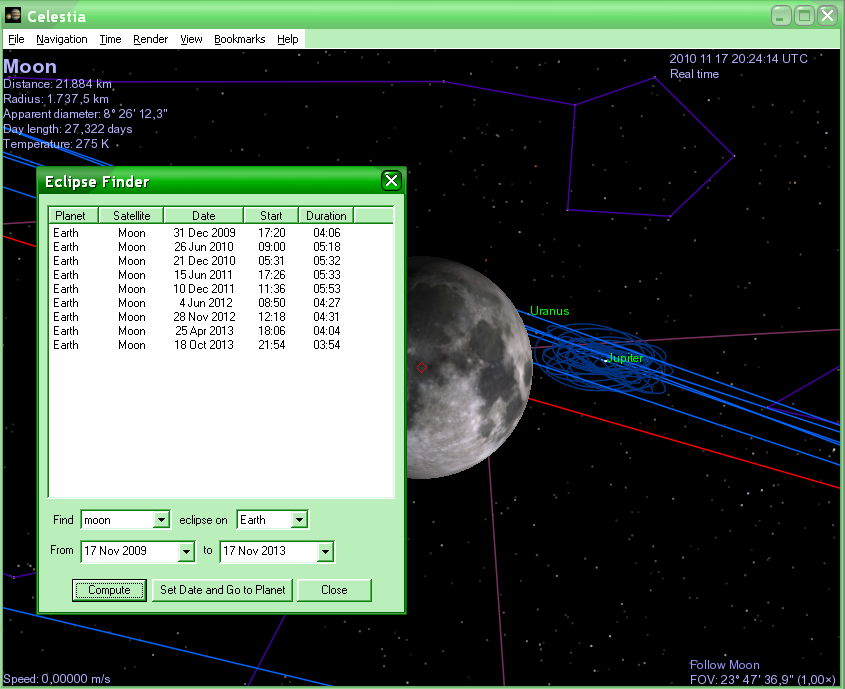
Task: Open the Render menu
Action: (x=151, y=39)
